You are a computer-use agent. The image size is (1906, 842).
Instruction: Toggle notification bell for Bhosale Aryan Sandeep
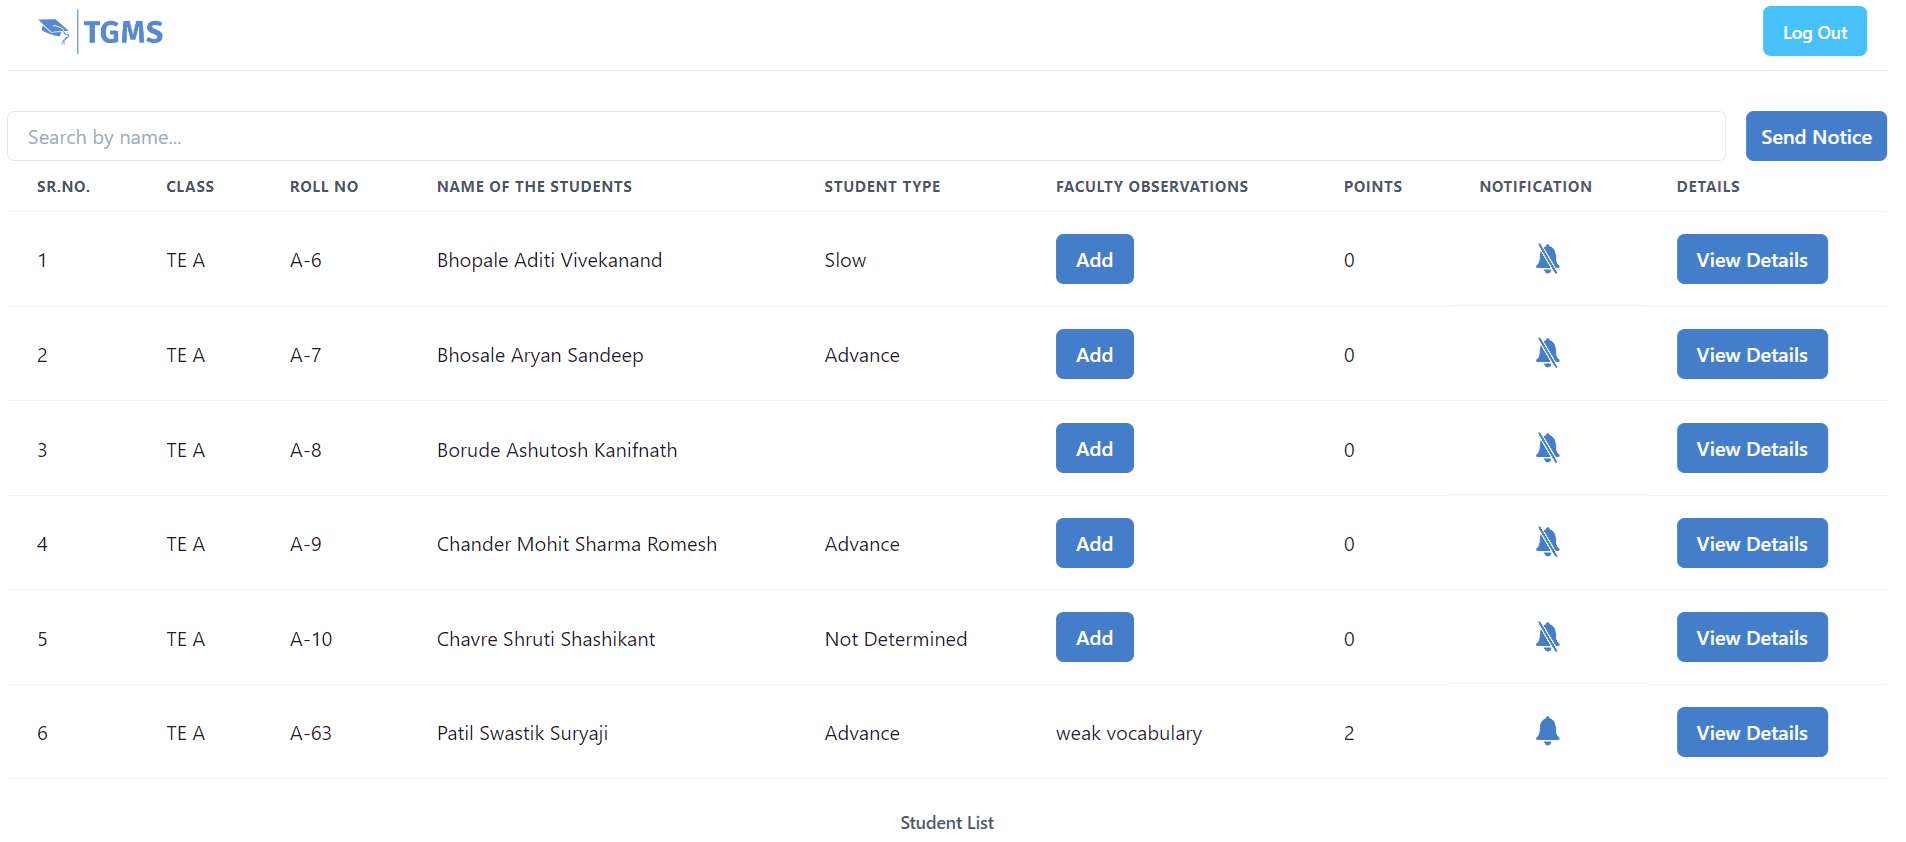(1547, 353)
